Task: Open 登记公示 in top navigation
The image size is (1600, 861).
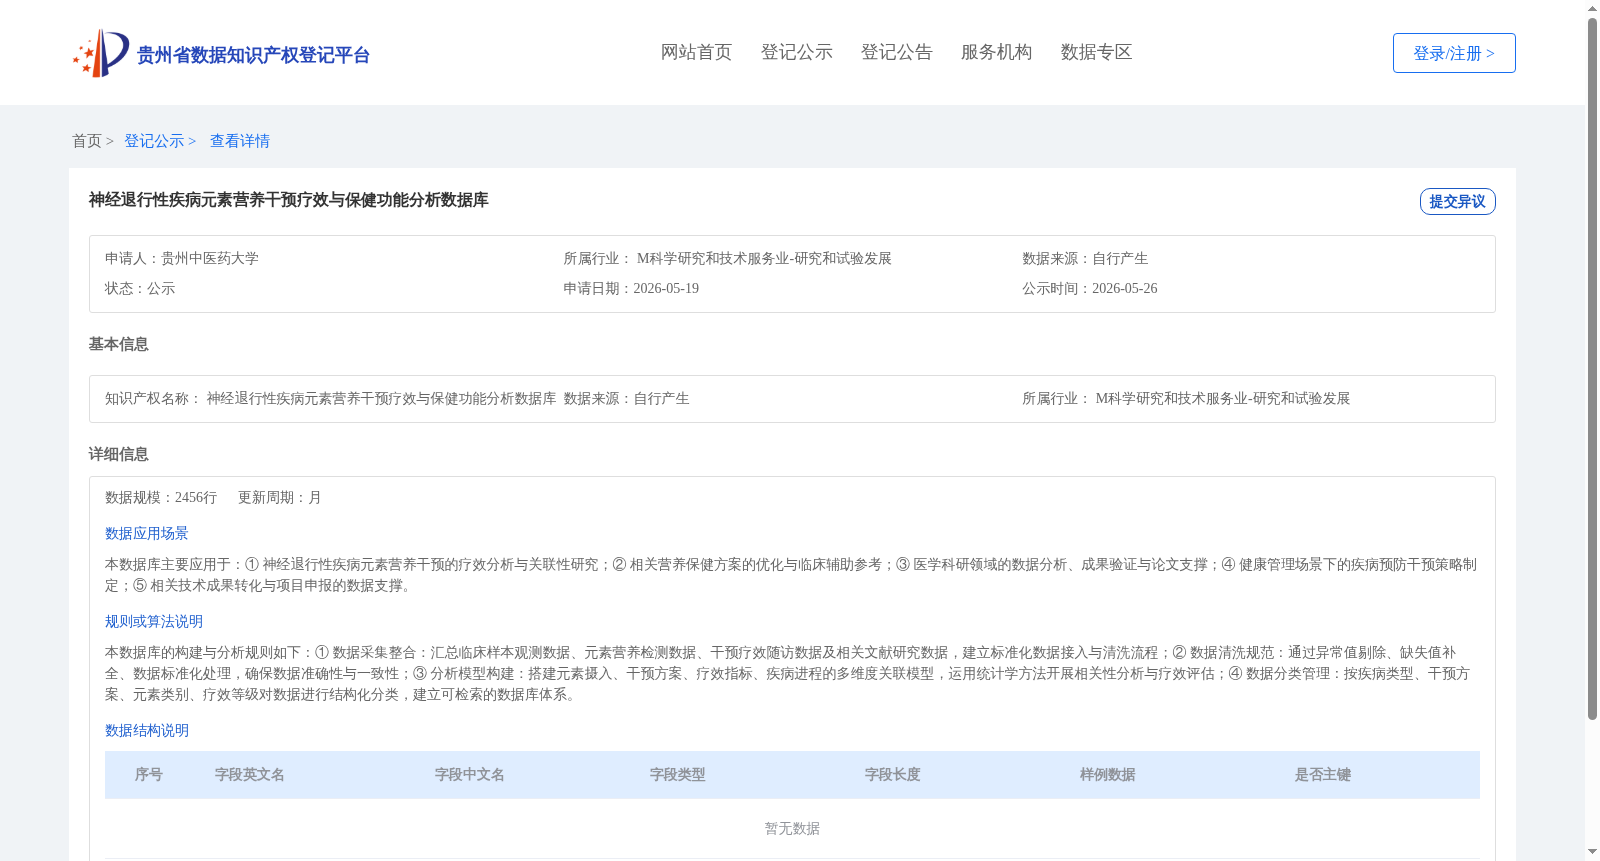Action: click(796, 52)
